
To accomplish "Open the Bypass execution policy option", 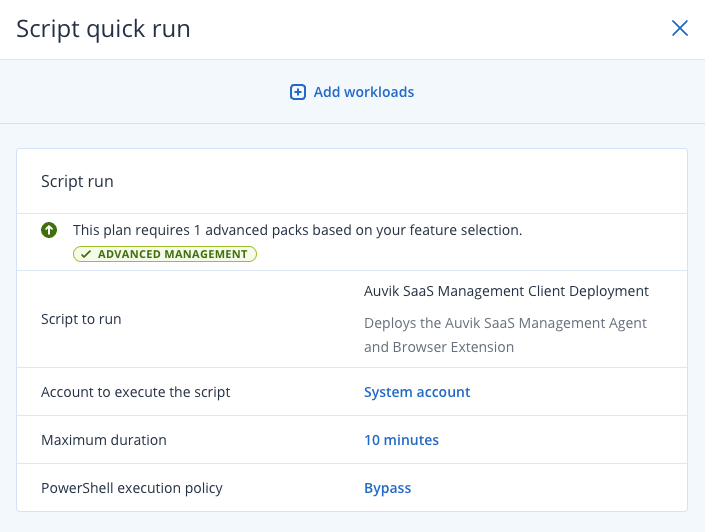I will [387, 488].
